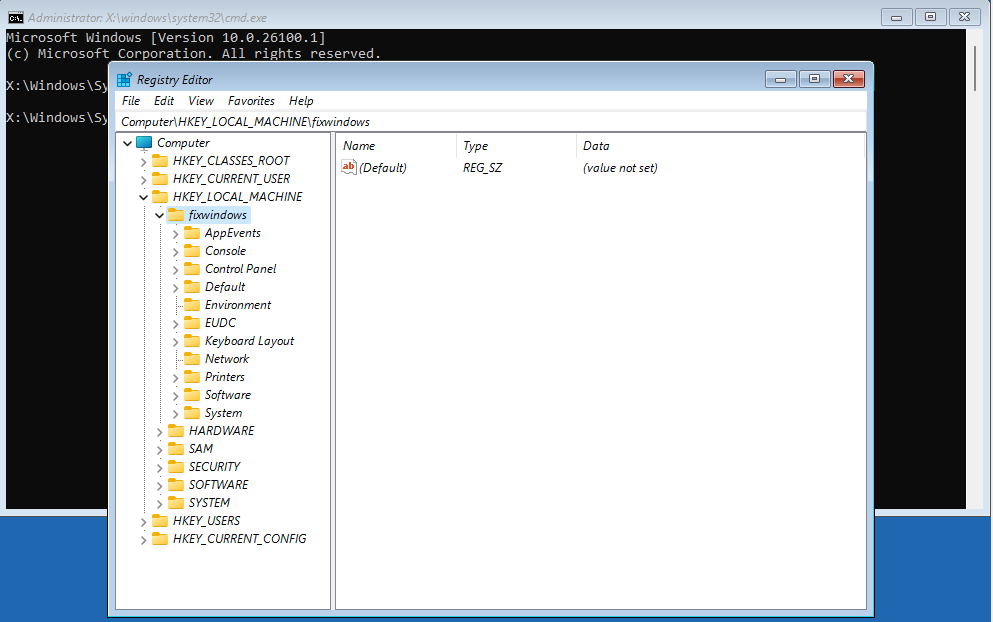Expand the HKEY_CLASSES_ROOT arrow
The image size is (993, 622).
point(143,162)
